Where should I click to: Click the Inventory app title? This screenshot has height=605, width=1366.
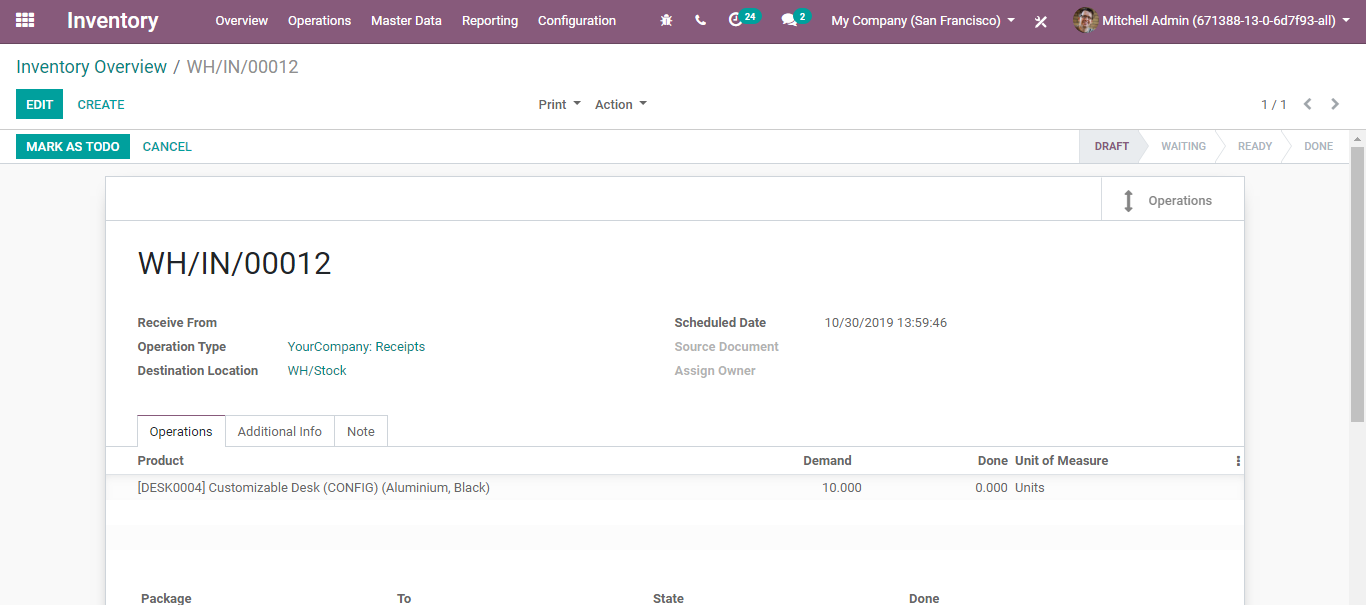[x=112, y=20]
